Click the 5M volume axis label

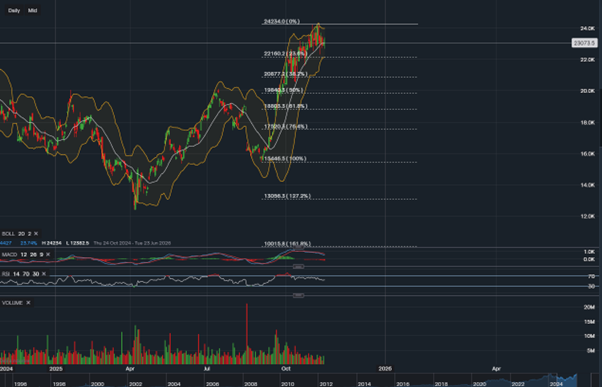(591, 351)
